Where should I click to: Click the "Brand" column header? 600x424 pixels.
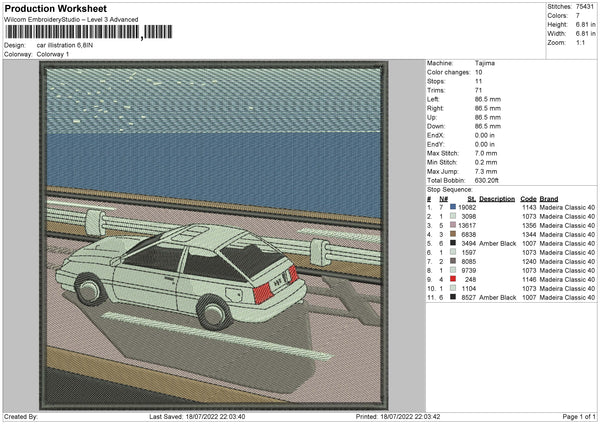(549, 199)
